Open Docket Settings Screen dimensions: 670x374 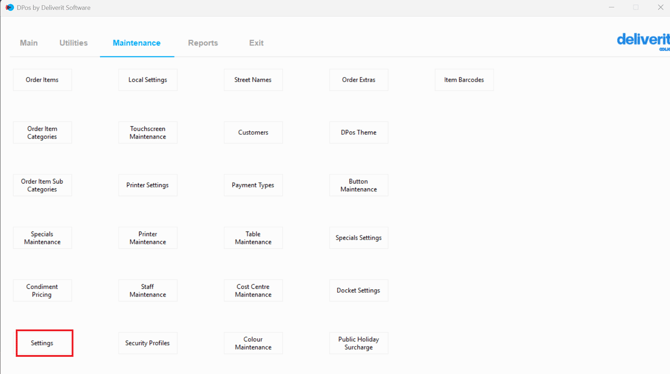tap(359, 291)
